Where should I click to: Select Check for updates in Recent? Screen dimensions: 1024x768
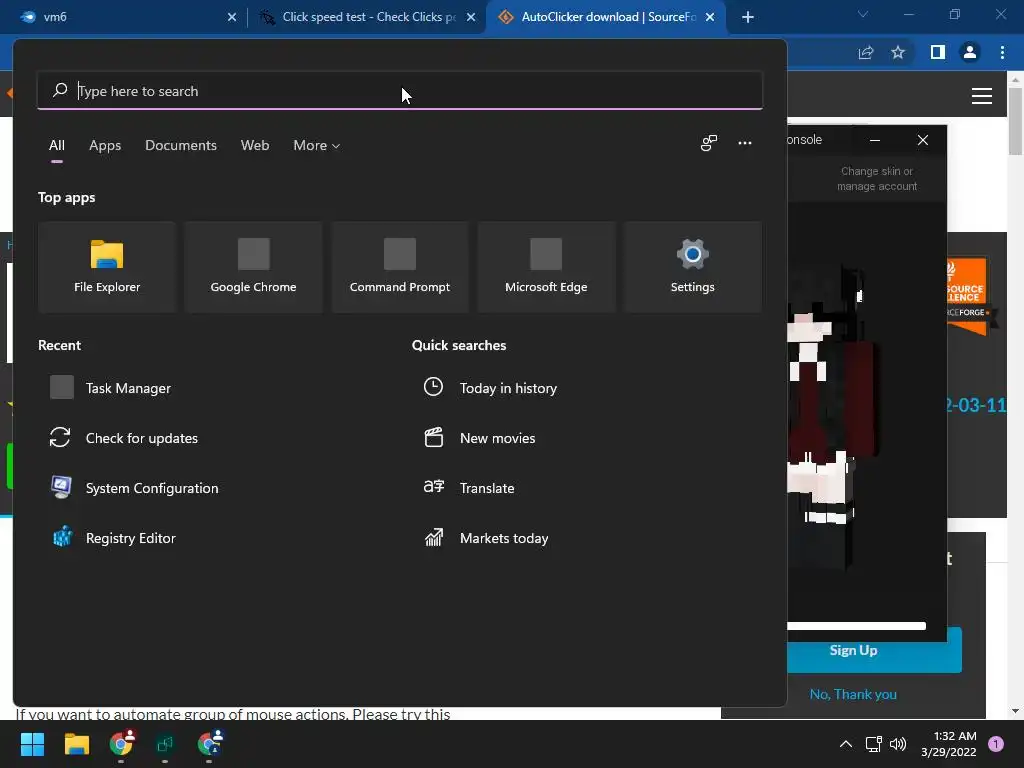[x=124, y=438]
